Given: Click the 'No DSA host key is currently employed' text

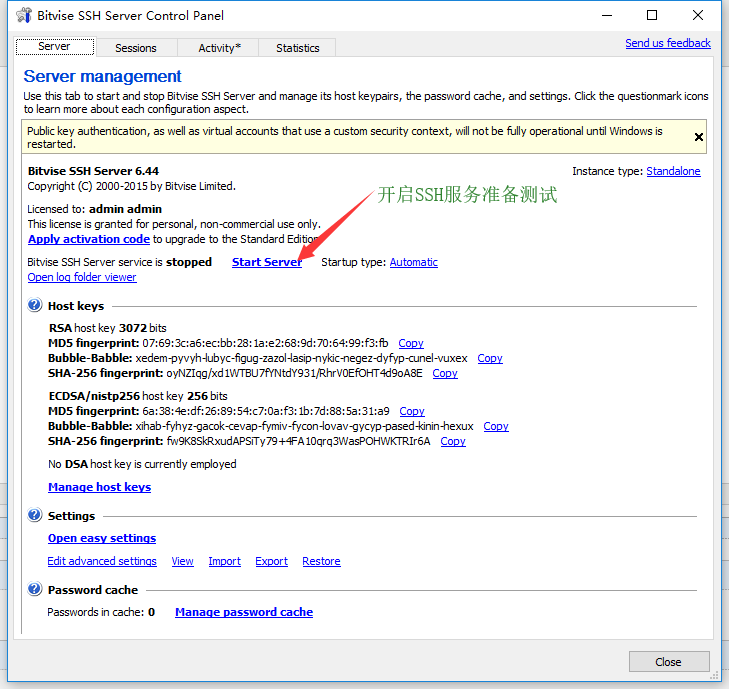Looking at the screenshot, I should click(142, 464).
